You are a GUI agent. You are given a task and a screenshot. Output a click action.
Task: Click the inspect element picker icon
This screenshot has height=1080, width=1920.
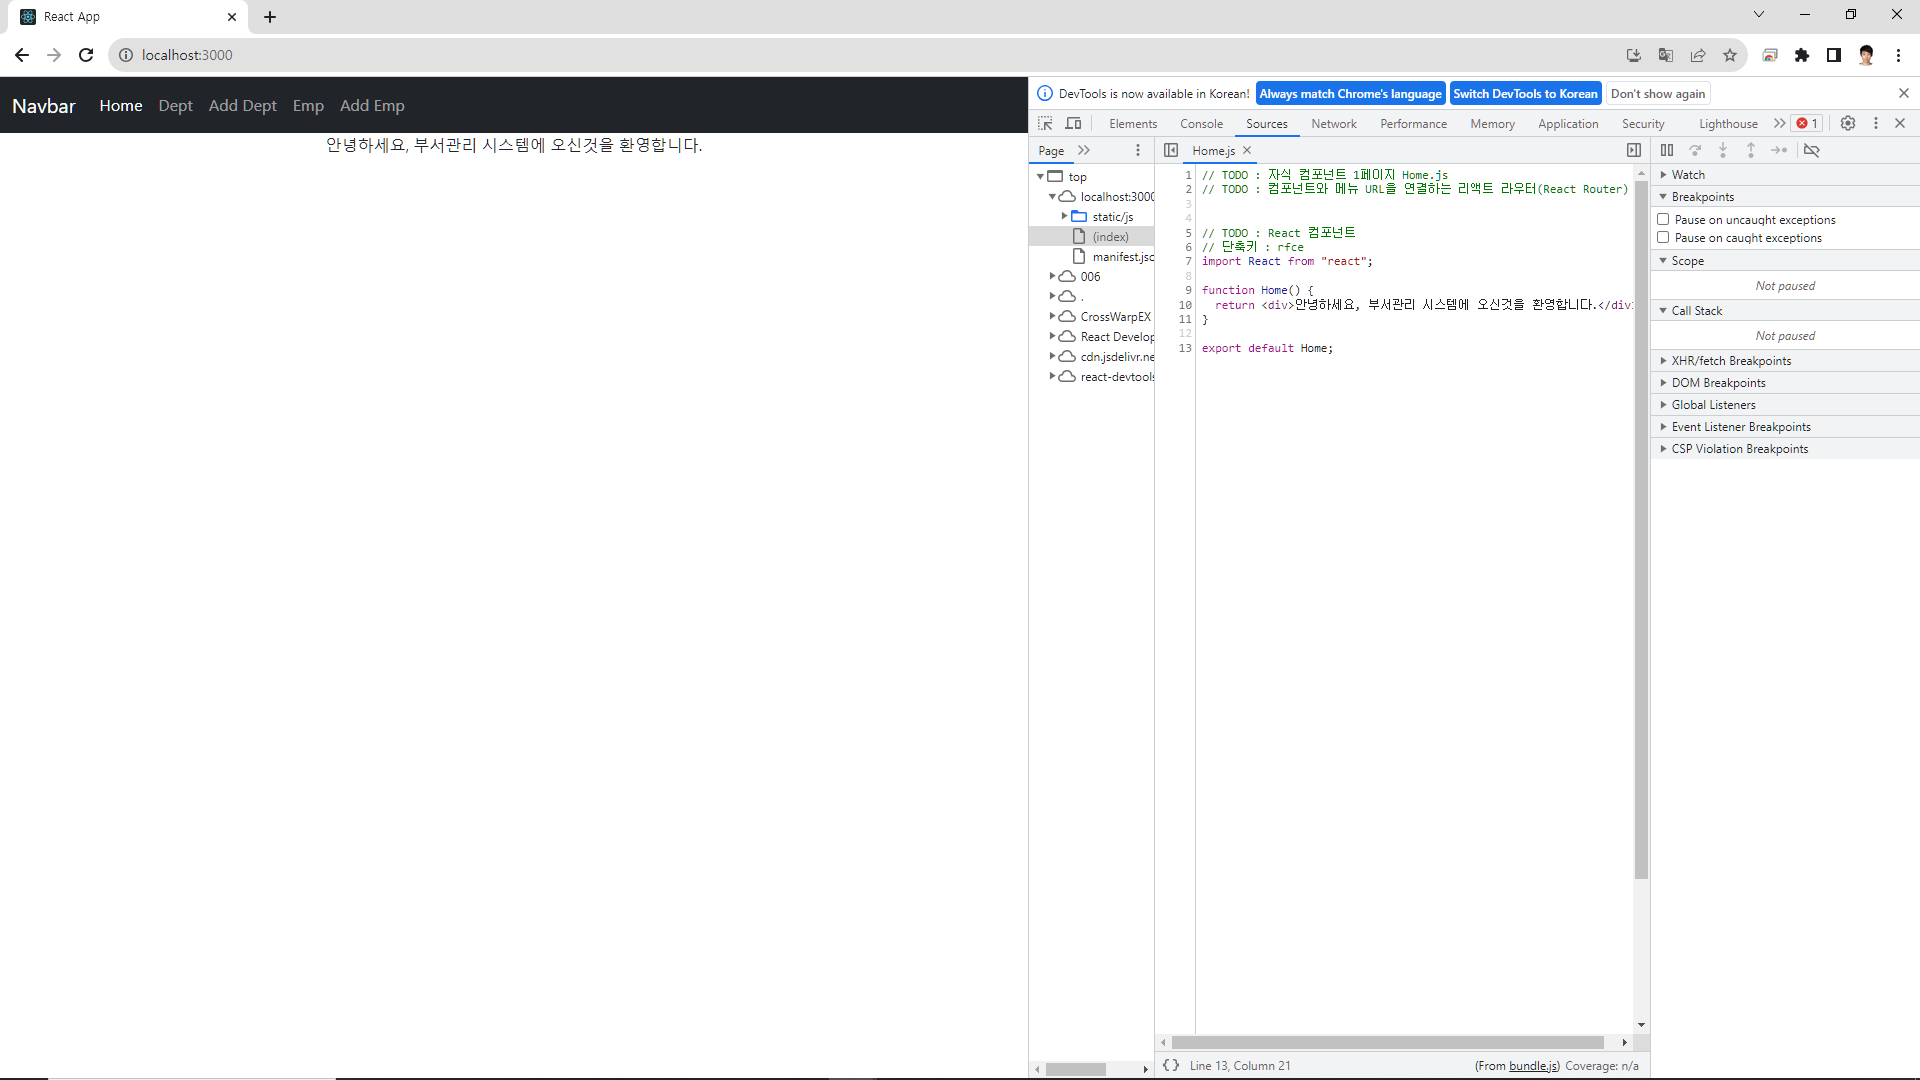1045,123
